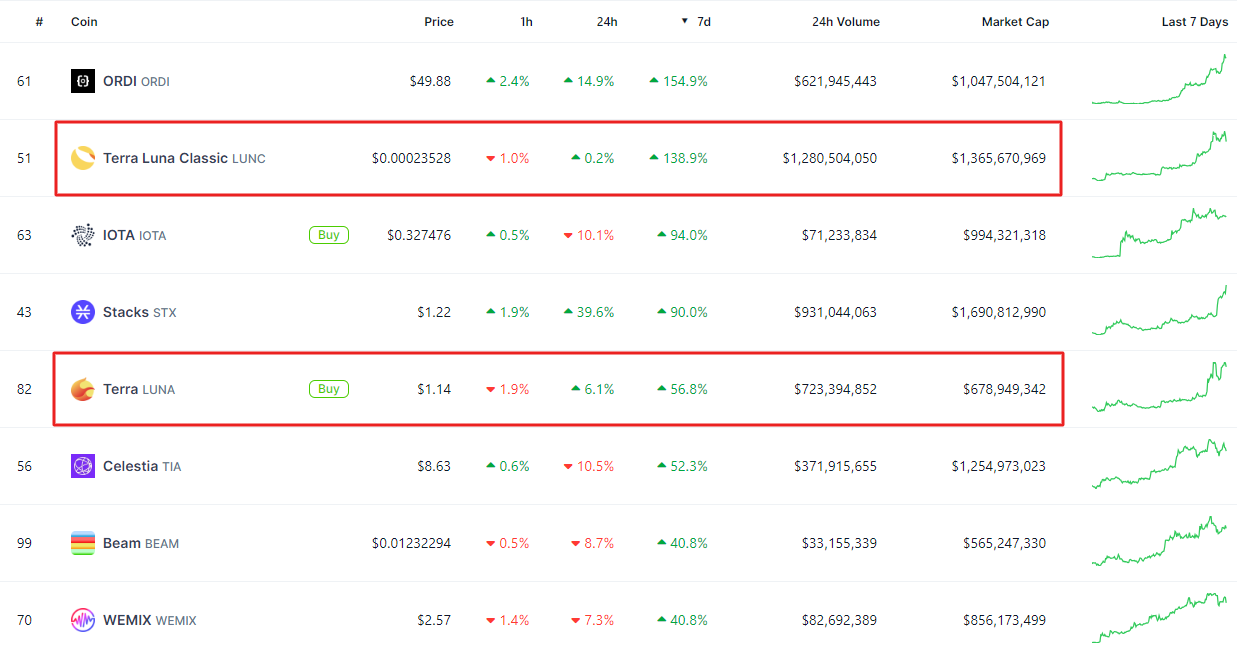Open the Celestia 7-day sparkline chart
Image resolution: width=1240 pixels, height=656 pixels.
click(1159, 466)
